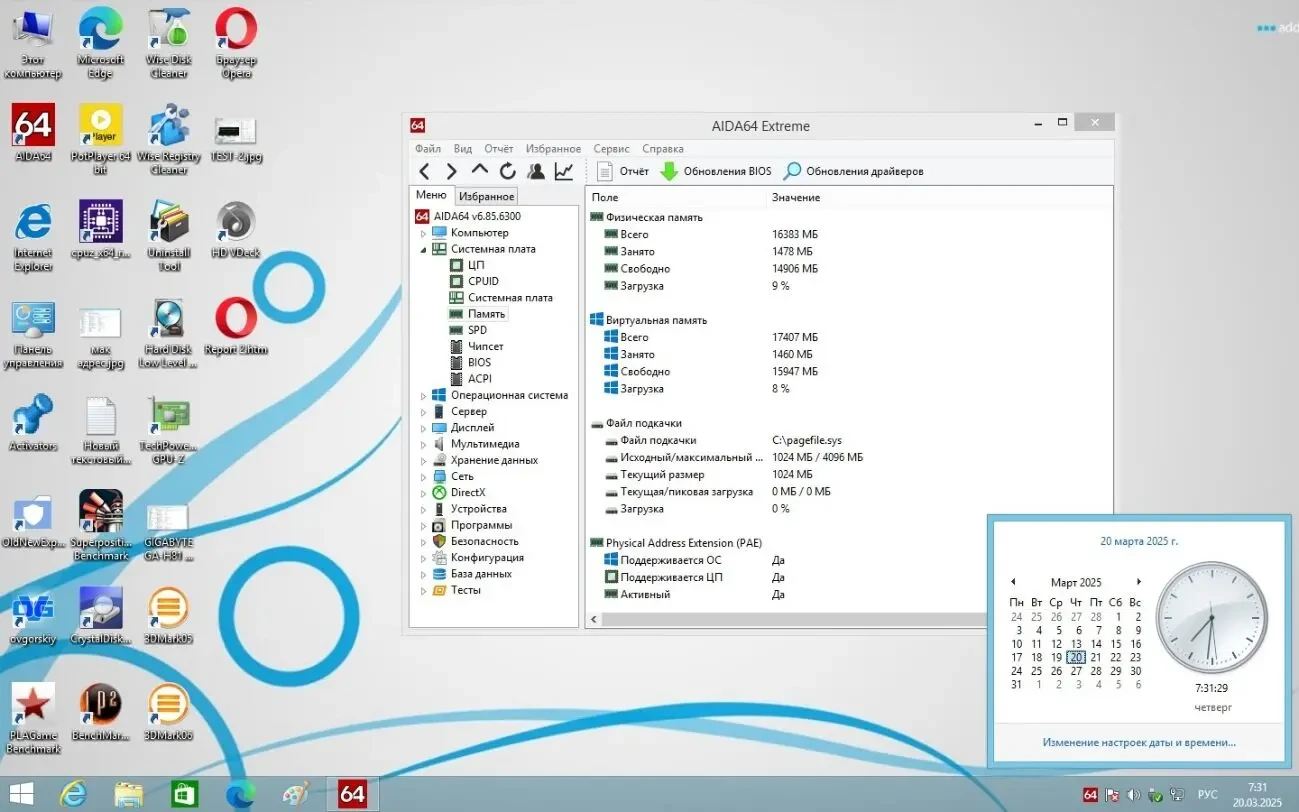
Task: Click the horizontal scrollbar left arrow
Action: coord(595,620)
